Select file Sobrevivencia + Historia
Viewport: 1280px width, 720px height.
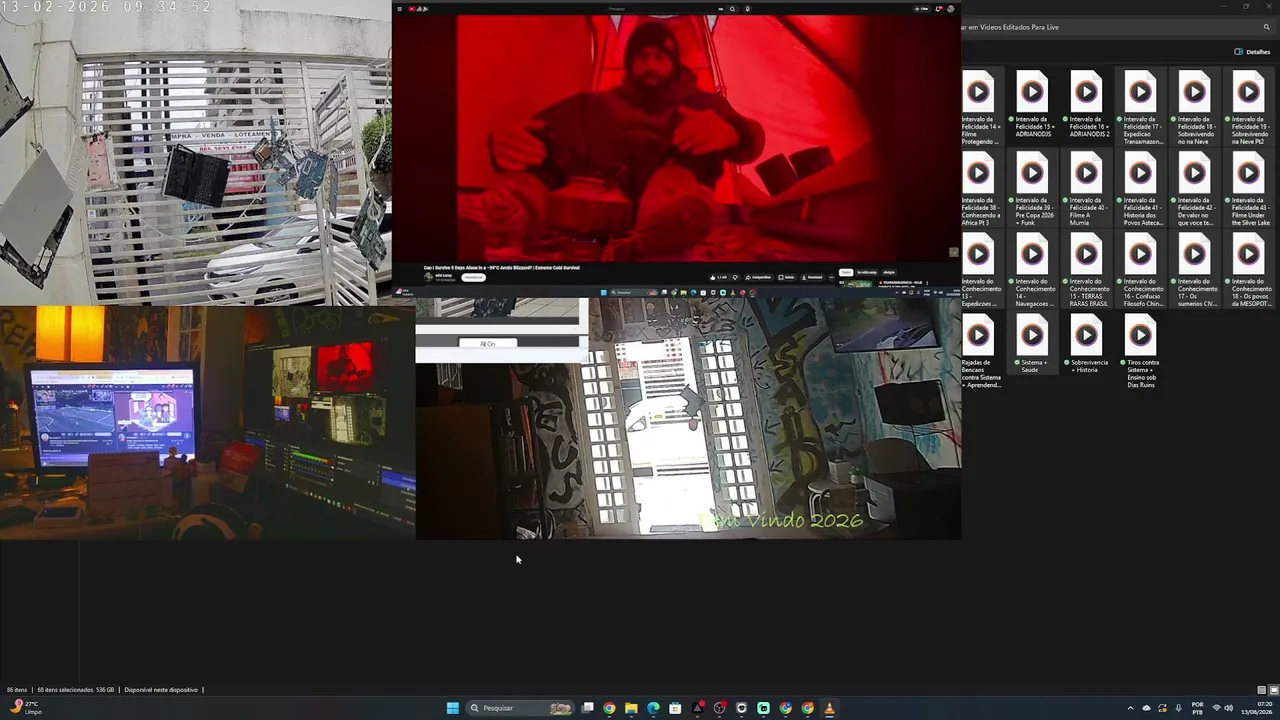(1086, 344)
